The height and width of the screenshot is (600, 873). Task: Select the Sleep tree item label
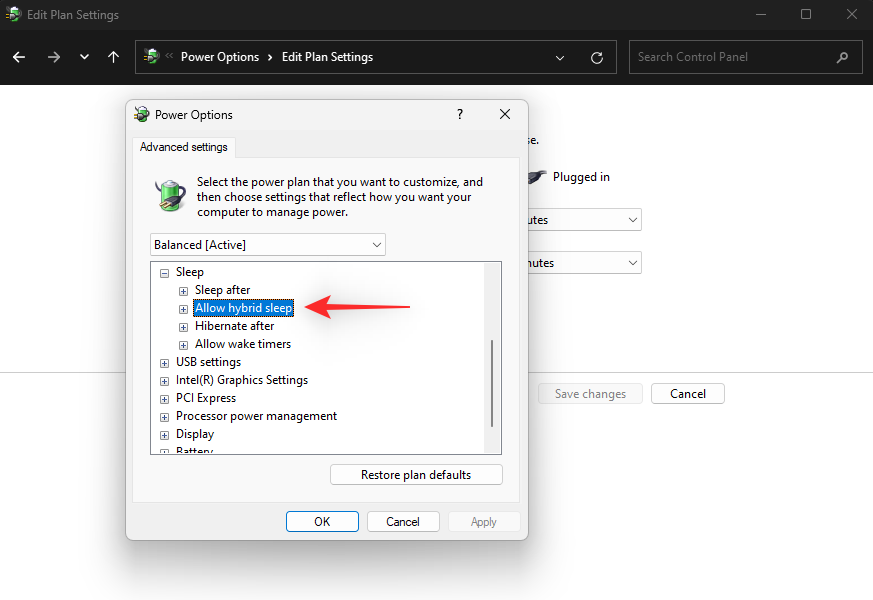coord(190,272)
